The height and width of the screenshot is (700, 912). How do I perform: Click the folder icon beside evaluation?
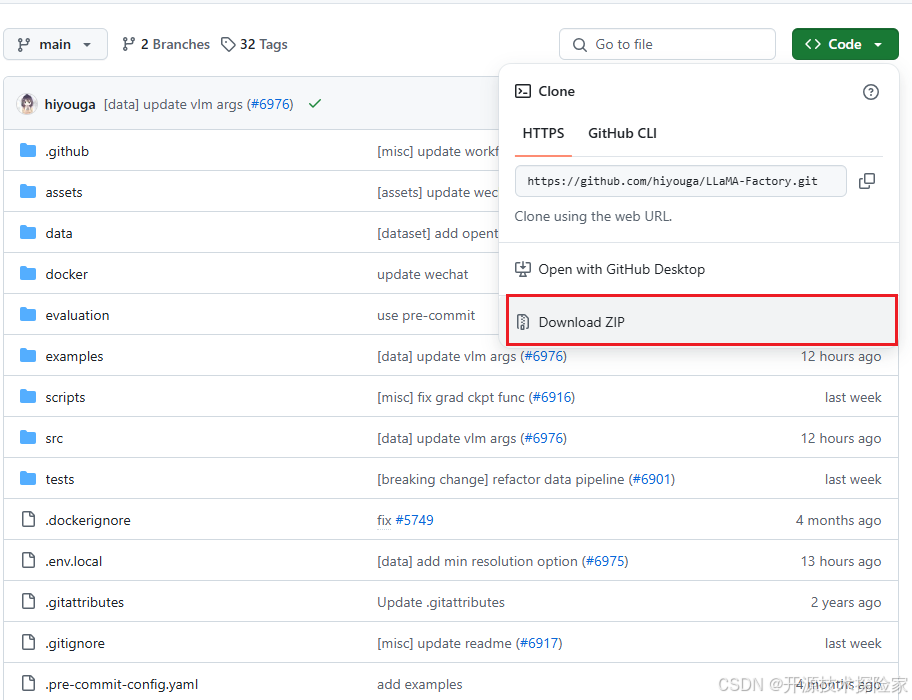click(x=28, y=315)
